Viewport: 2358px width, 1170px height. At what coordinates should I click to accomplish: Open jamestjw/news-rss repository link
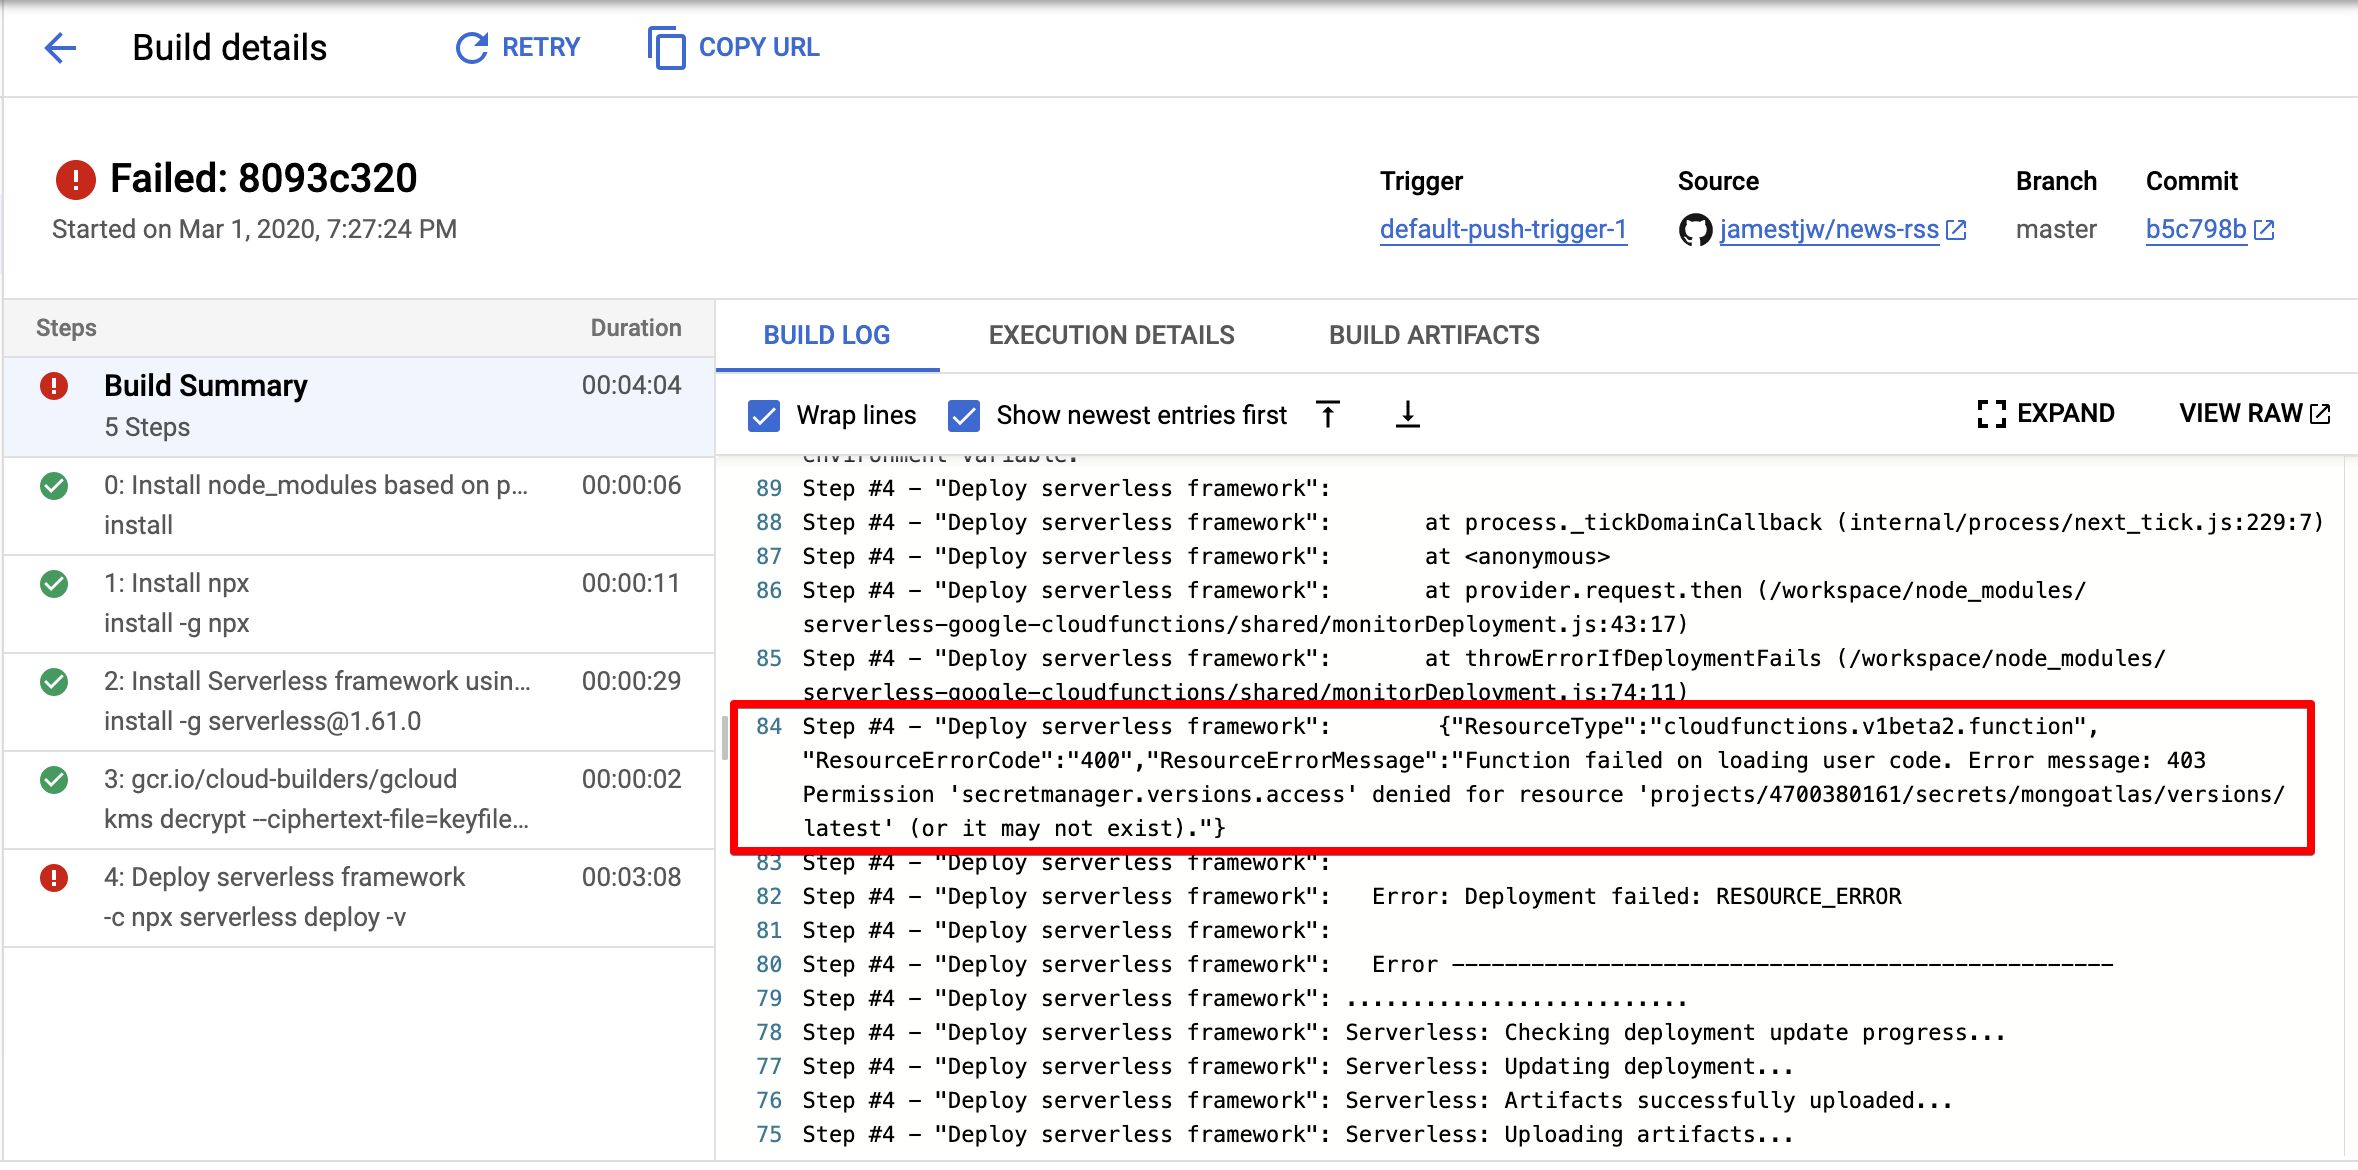click(x=1828, y=230)
